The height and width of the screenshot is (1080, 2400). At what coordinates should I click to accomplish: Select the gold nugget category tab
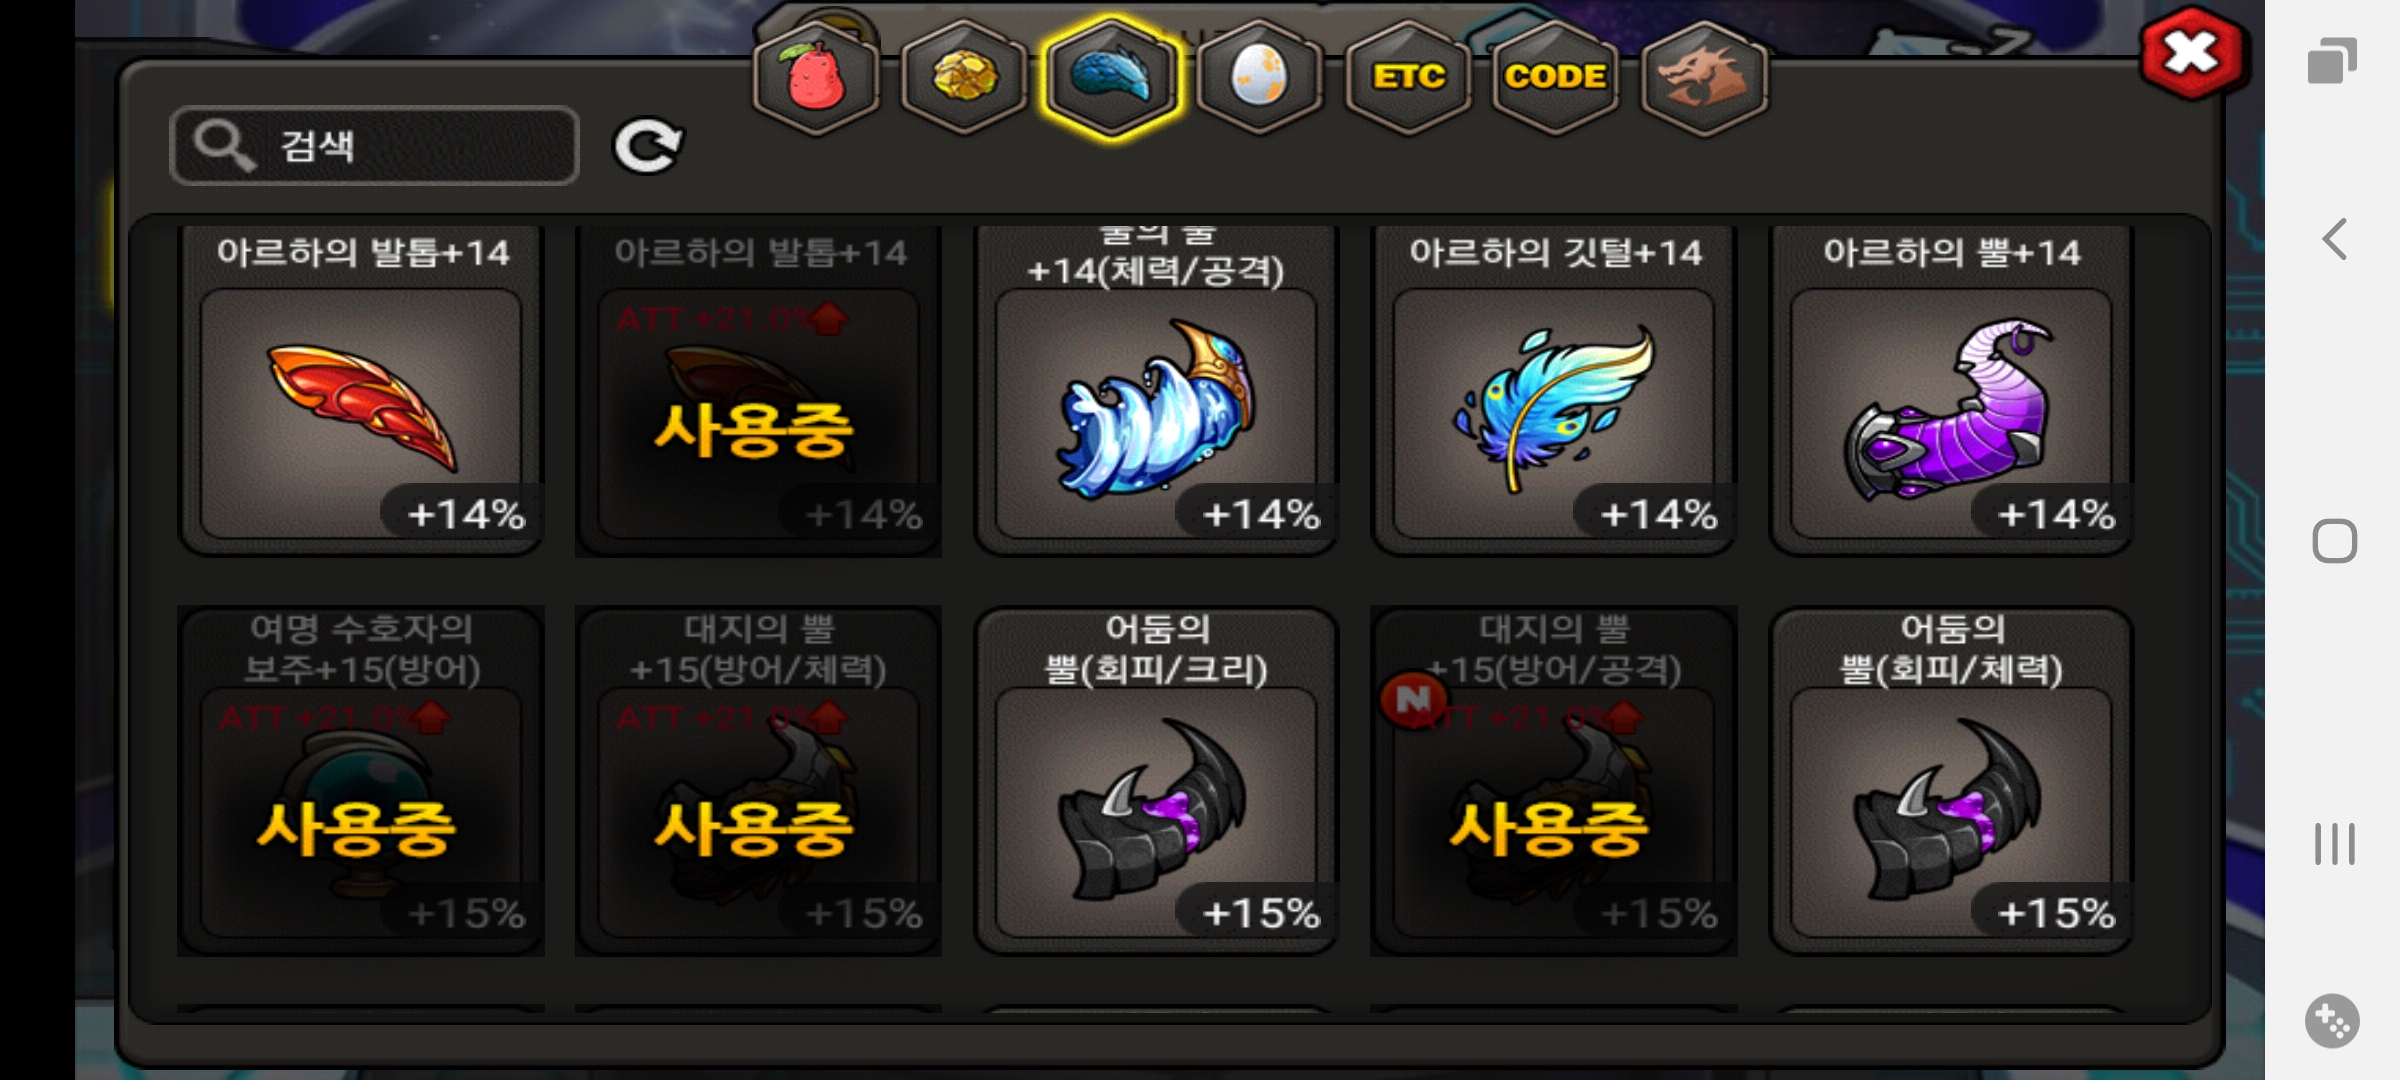pyautogui.click(x=963, y=78)
